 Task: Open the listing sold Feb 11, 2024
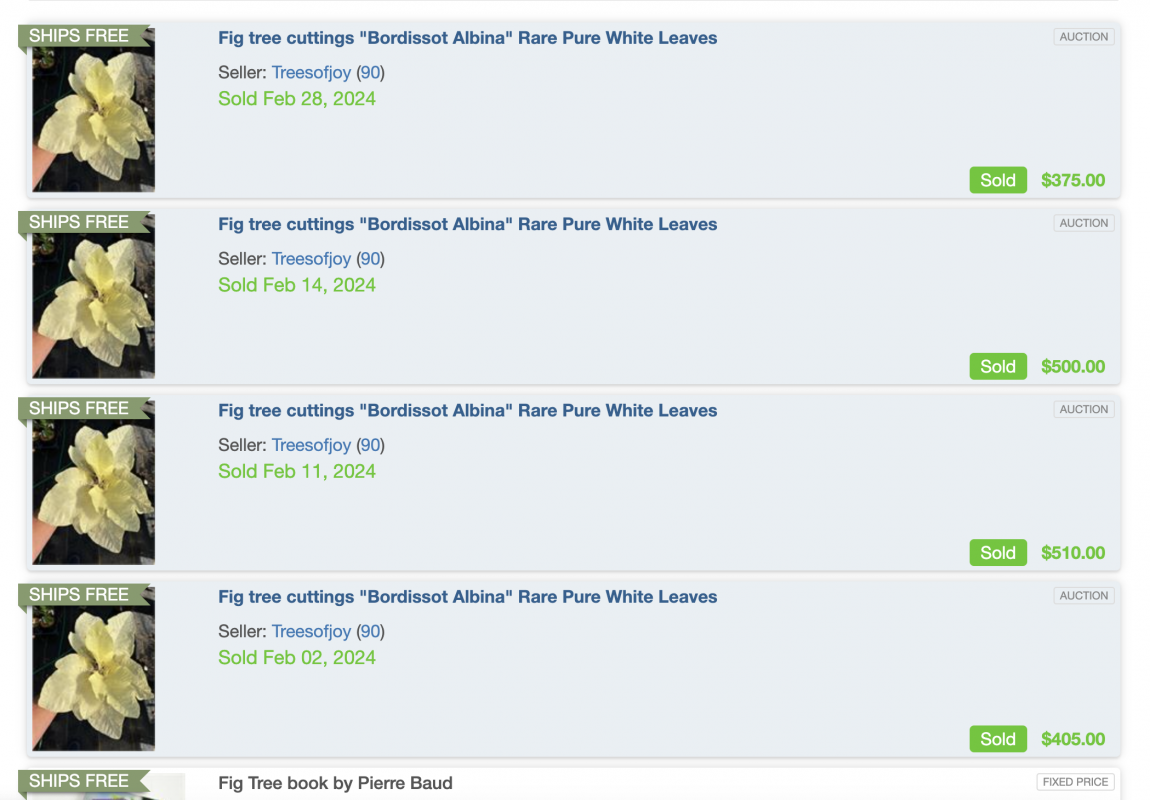tap(467, 411)
